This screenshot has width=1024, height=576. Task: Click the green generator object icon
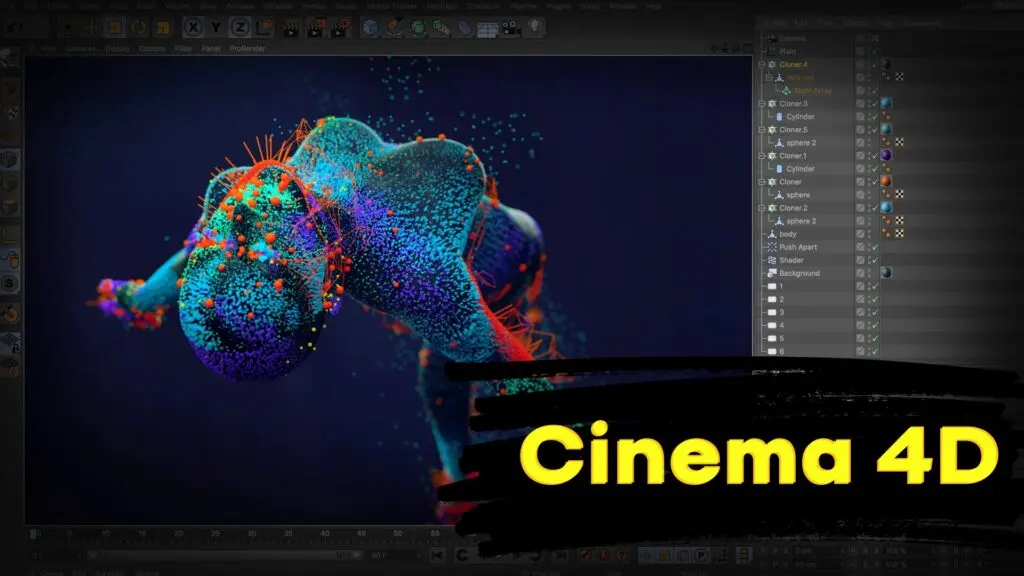click(417, 27)
